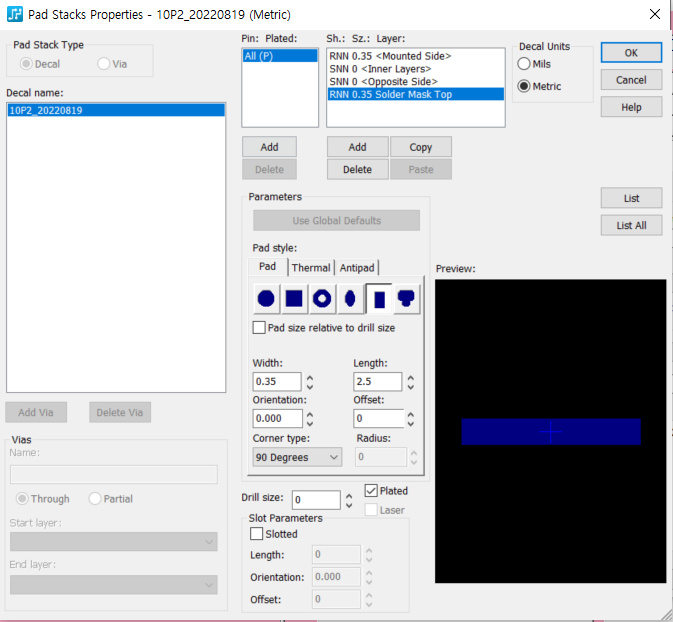The image size is (673, 622).
Task: Decrease the Length value with down arrow
Action: 410,387
